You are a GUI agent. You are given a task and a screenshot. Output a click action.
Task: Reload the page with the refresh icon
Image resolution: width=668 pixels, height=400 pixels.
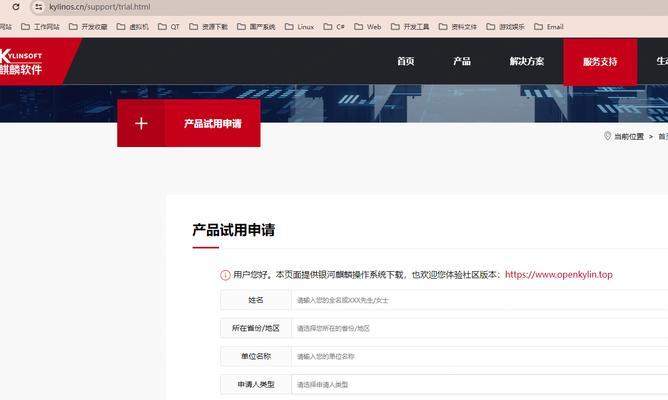[x=16, y=7]
